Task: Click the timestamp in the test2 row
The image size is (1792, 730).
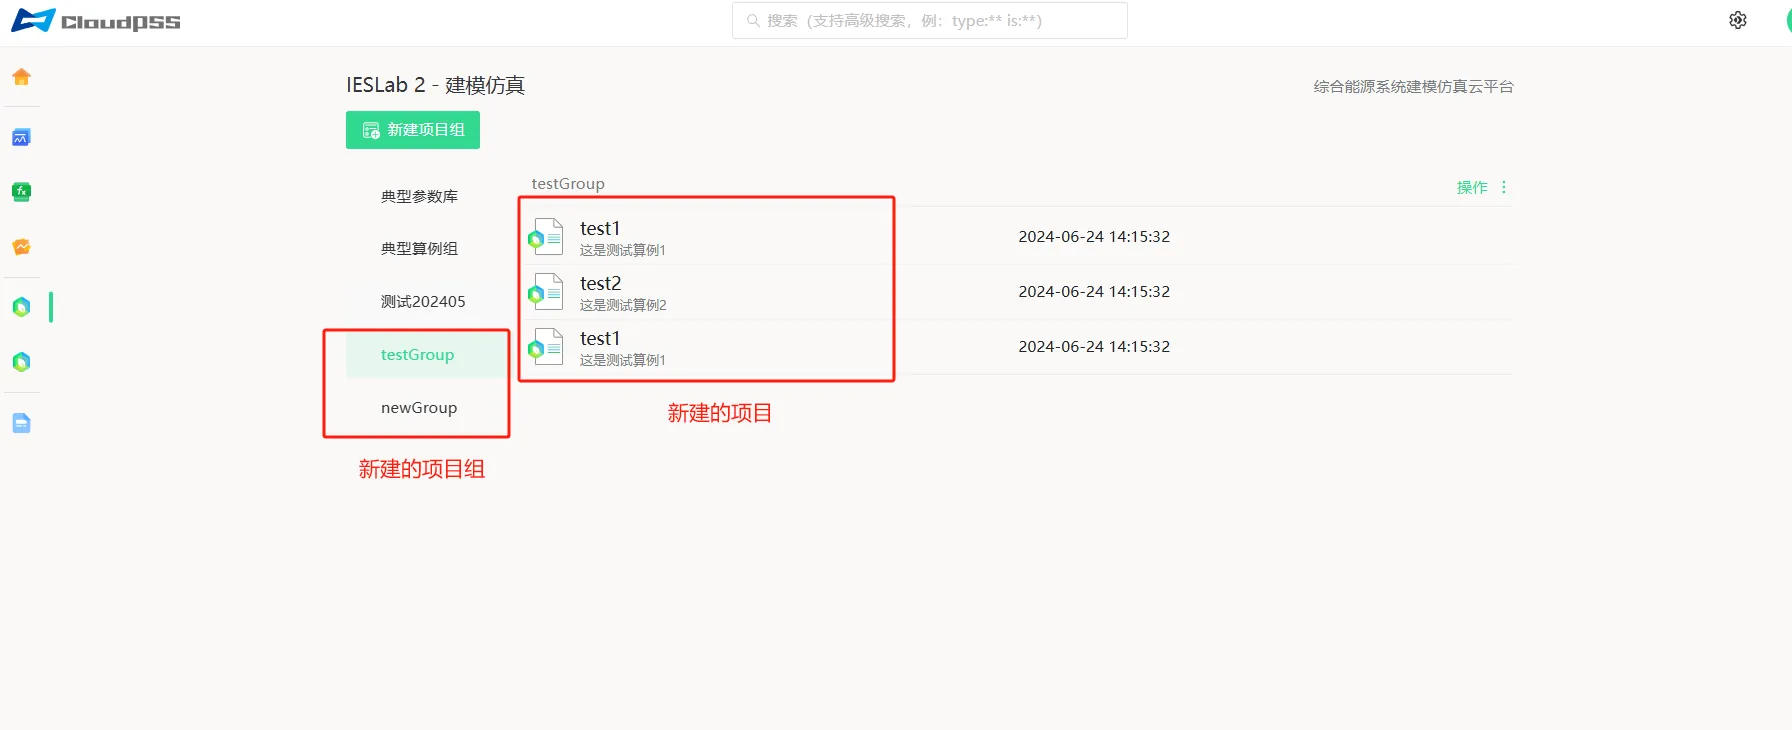Action: point(1094,292)
